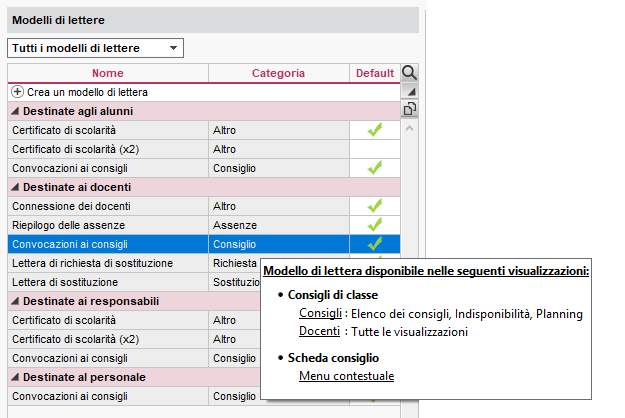Sort by the Categoria column header
625x418 pixels.
[279, 73]
